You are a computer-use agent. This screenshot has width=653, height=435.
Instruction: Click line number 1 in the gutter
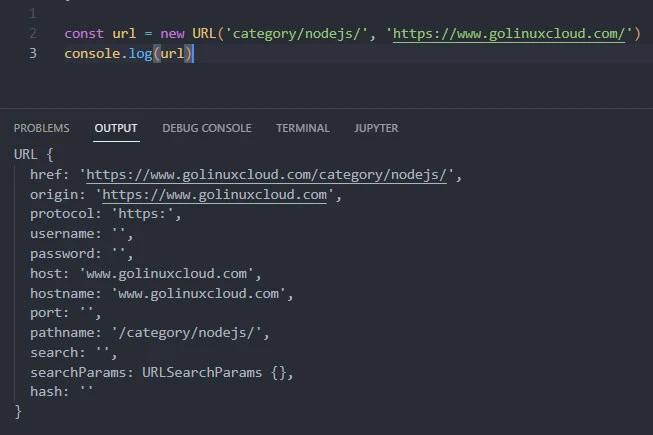point(33,14)
